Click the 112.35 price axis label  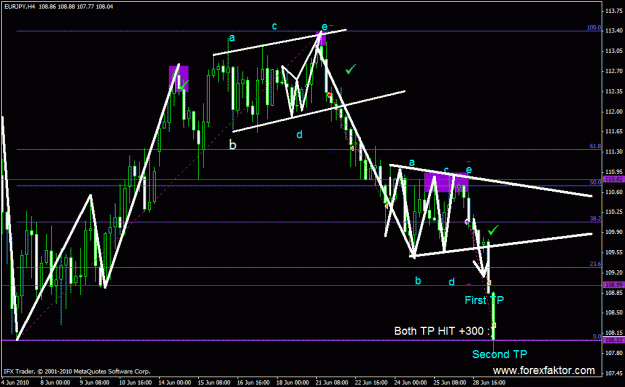[614, 91]
